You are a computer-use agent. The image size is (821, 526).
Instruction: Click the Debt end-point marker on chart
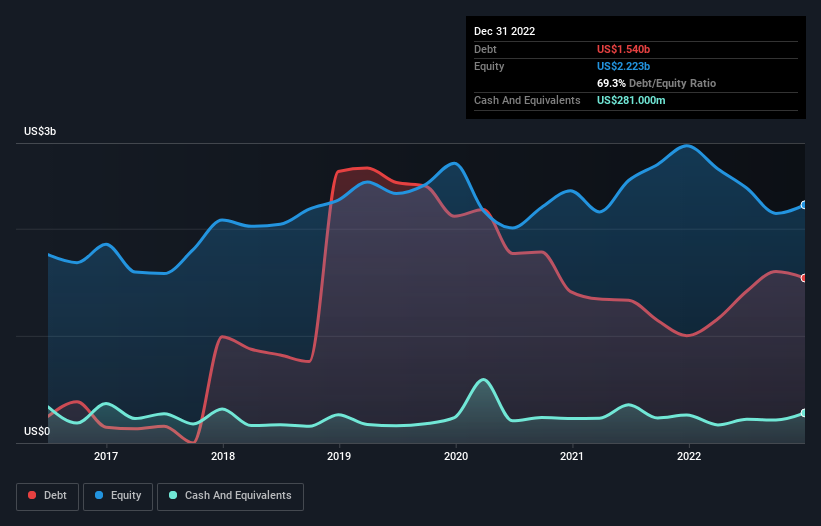click(804, 278)
